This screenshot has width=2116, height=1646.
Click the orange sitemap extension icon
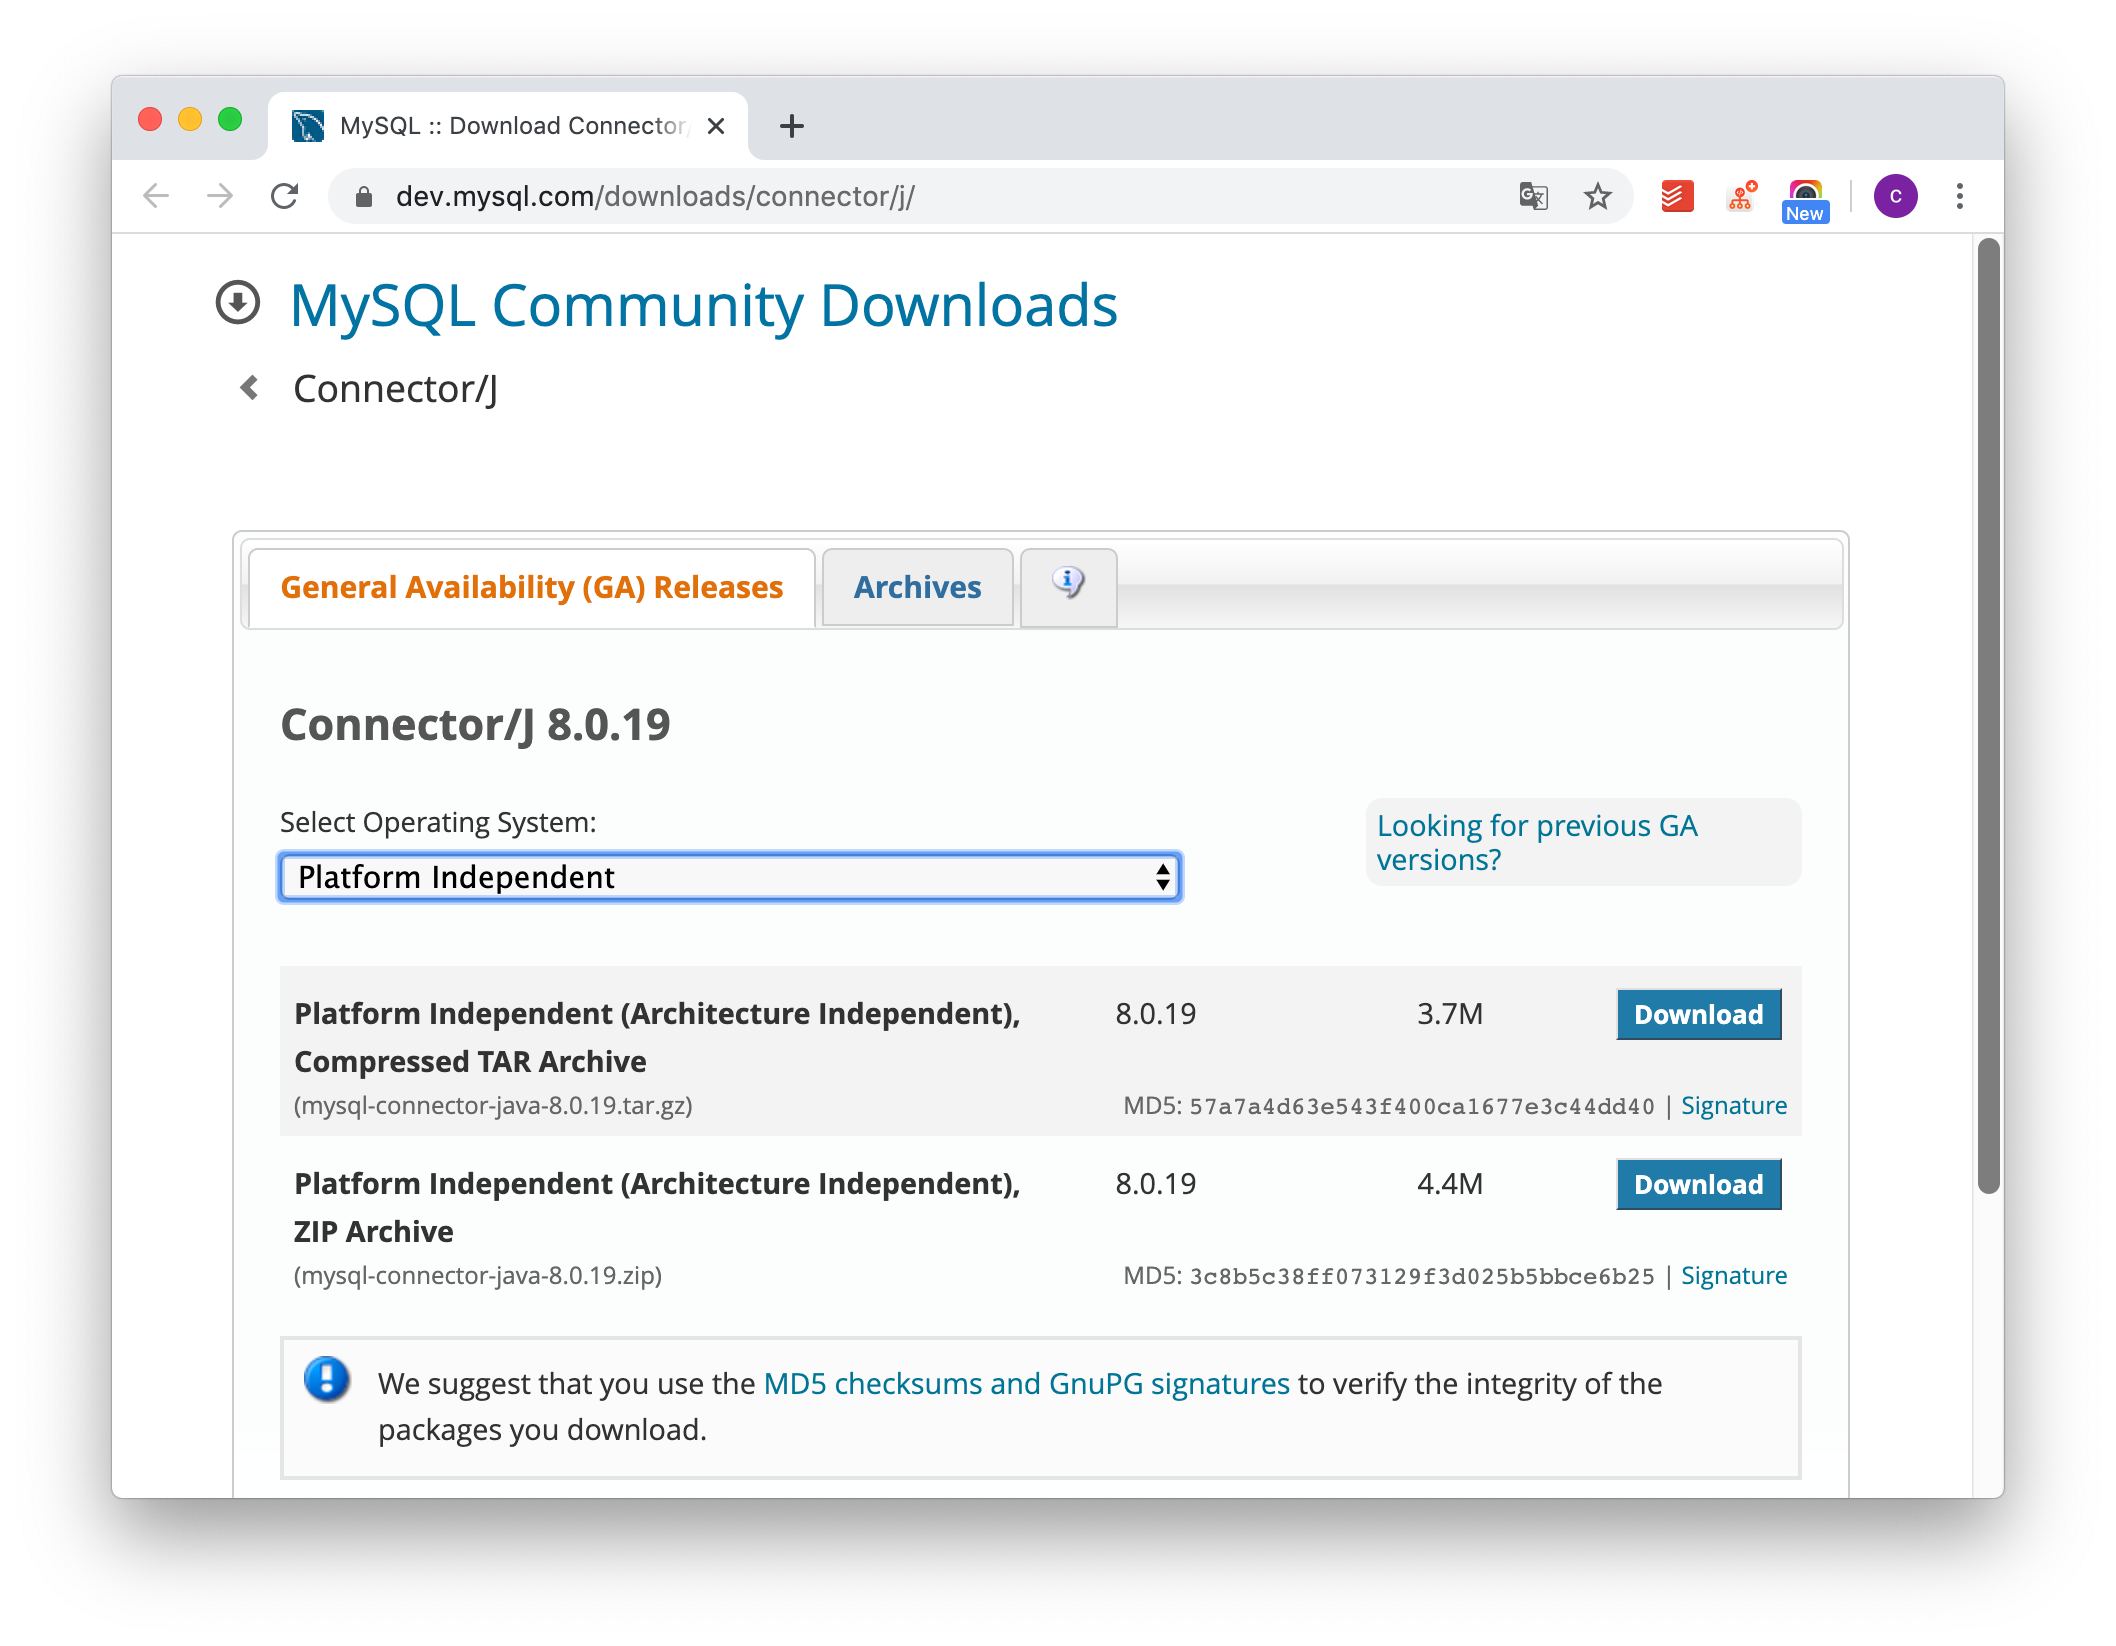click(x=1741, y=196)
